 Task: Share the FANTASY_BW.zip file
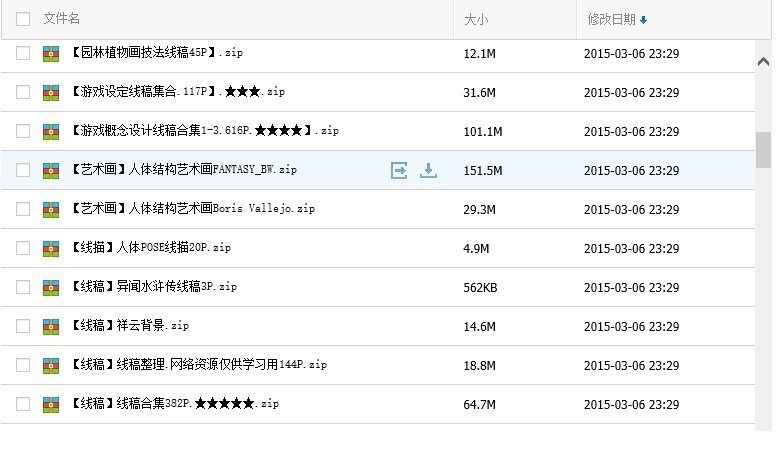pos(399,170)
